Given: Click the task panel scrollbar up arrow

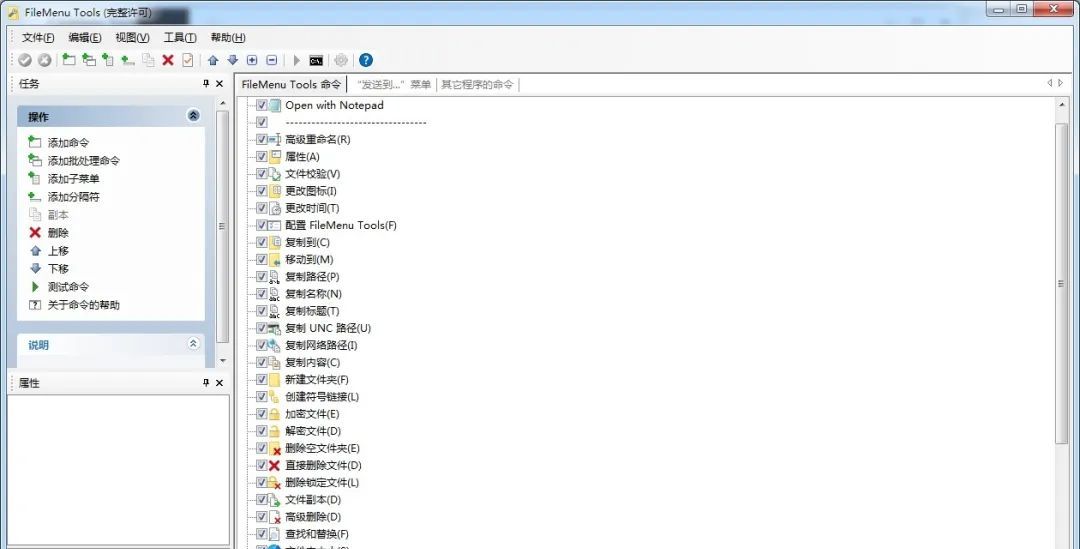Looking at the screenshot, I should [x=222, y=103].
